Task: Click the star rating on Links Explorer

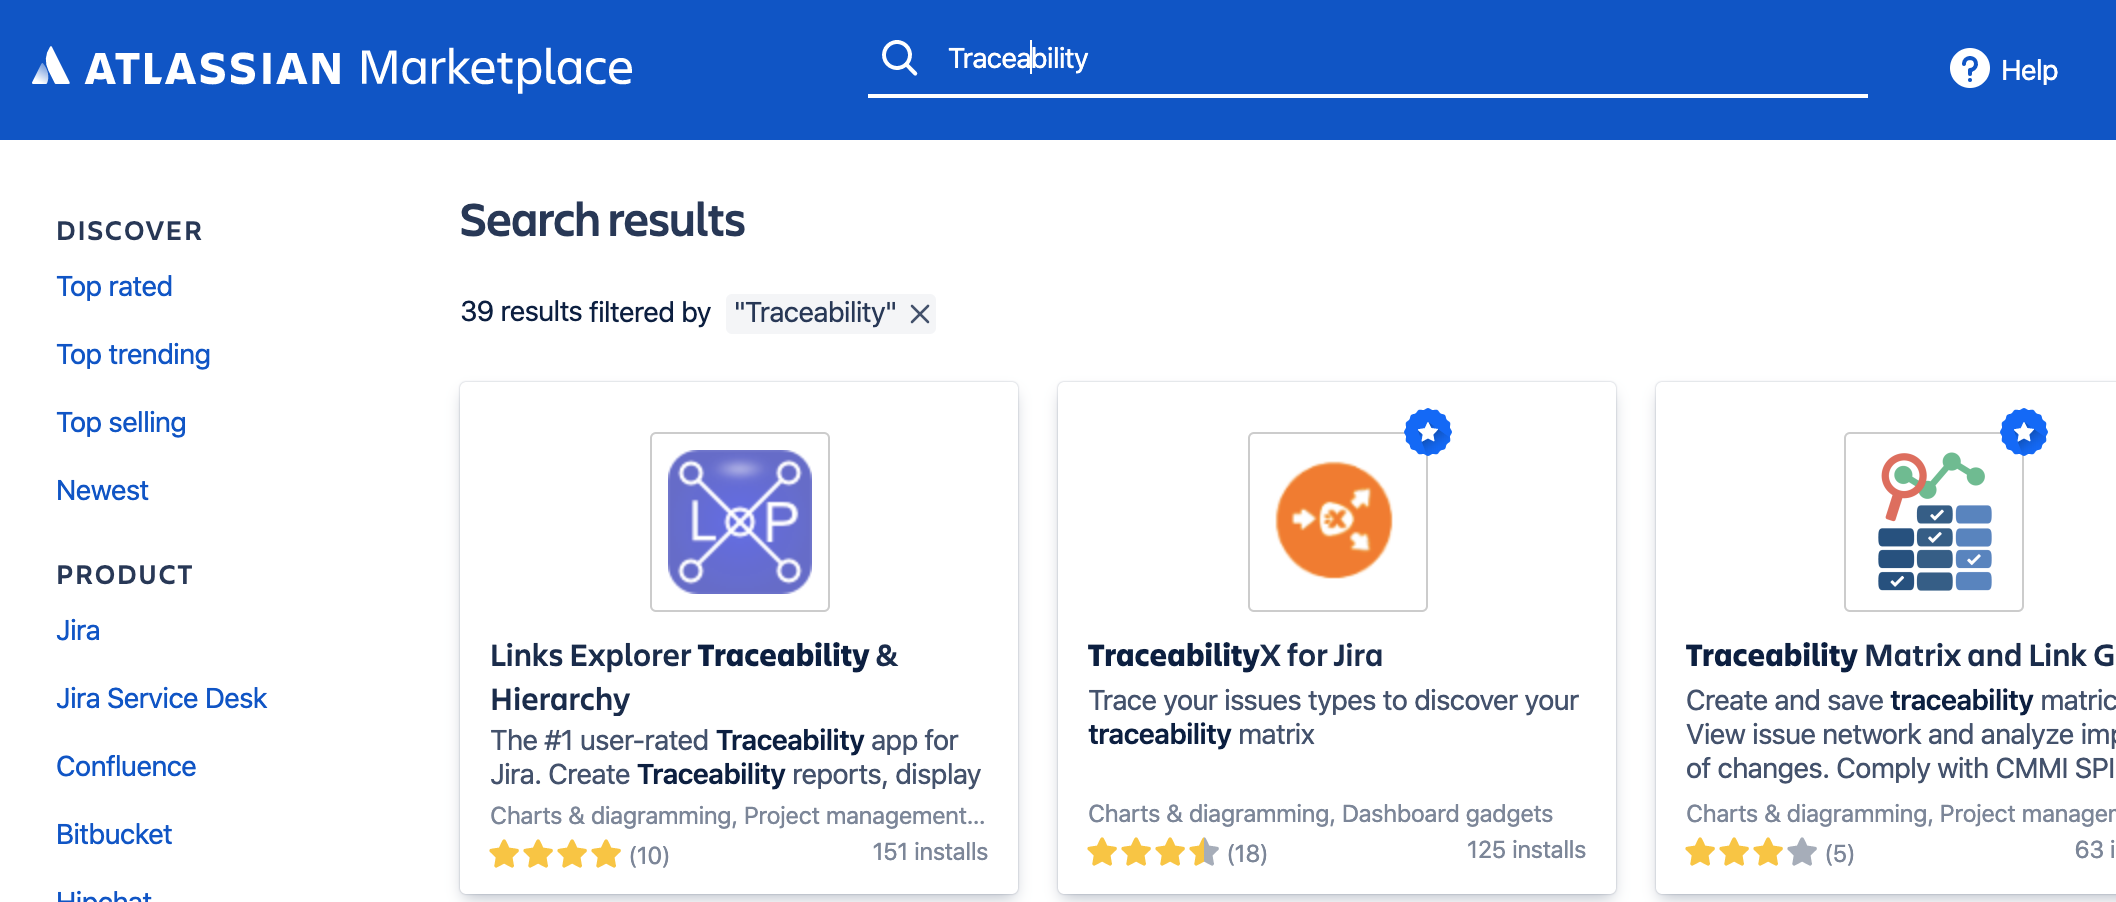Action: tap(556, 855)
